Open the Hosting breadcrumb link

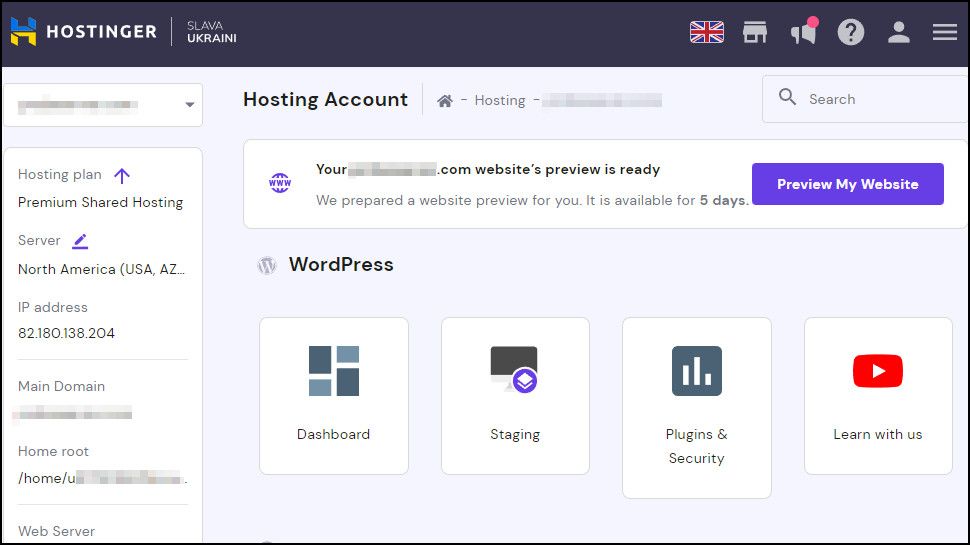click(x=500, y=100)
